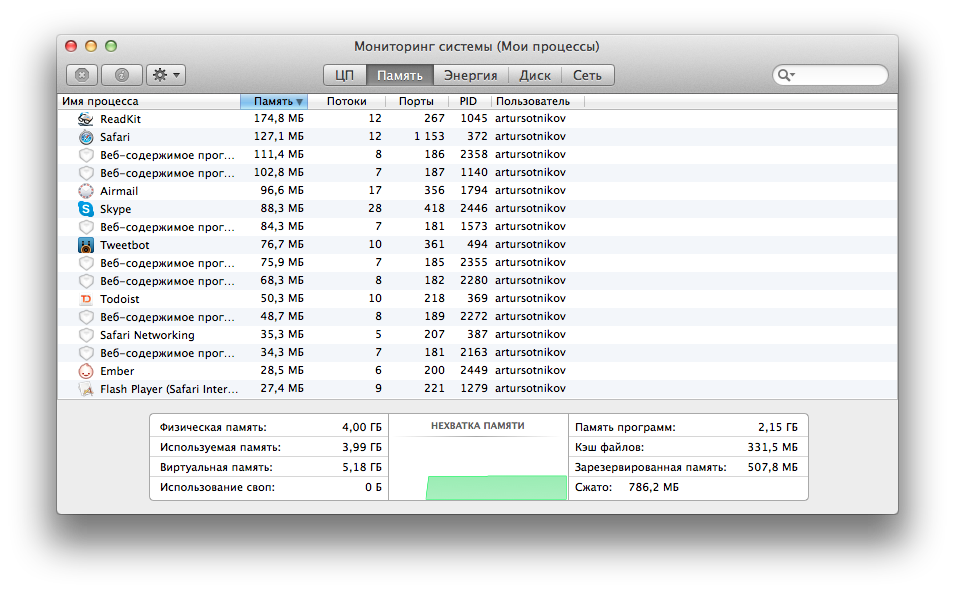Image resolution: width=955 pixels, height=593 pixels.
Task: Click the inspect process info button
Action: coord(122,75)
